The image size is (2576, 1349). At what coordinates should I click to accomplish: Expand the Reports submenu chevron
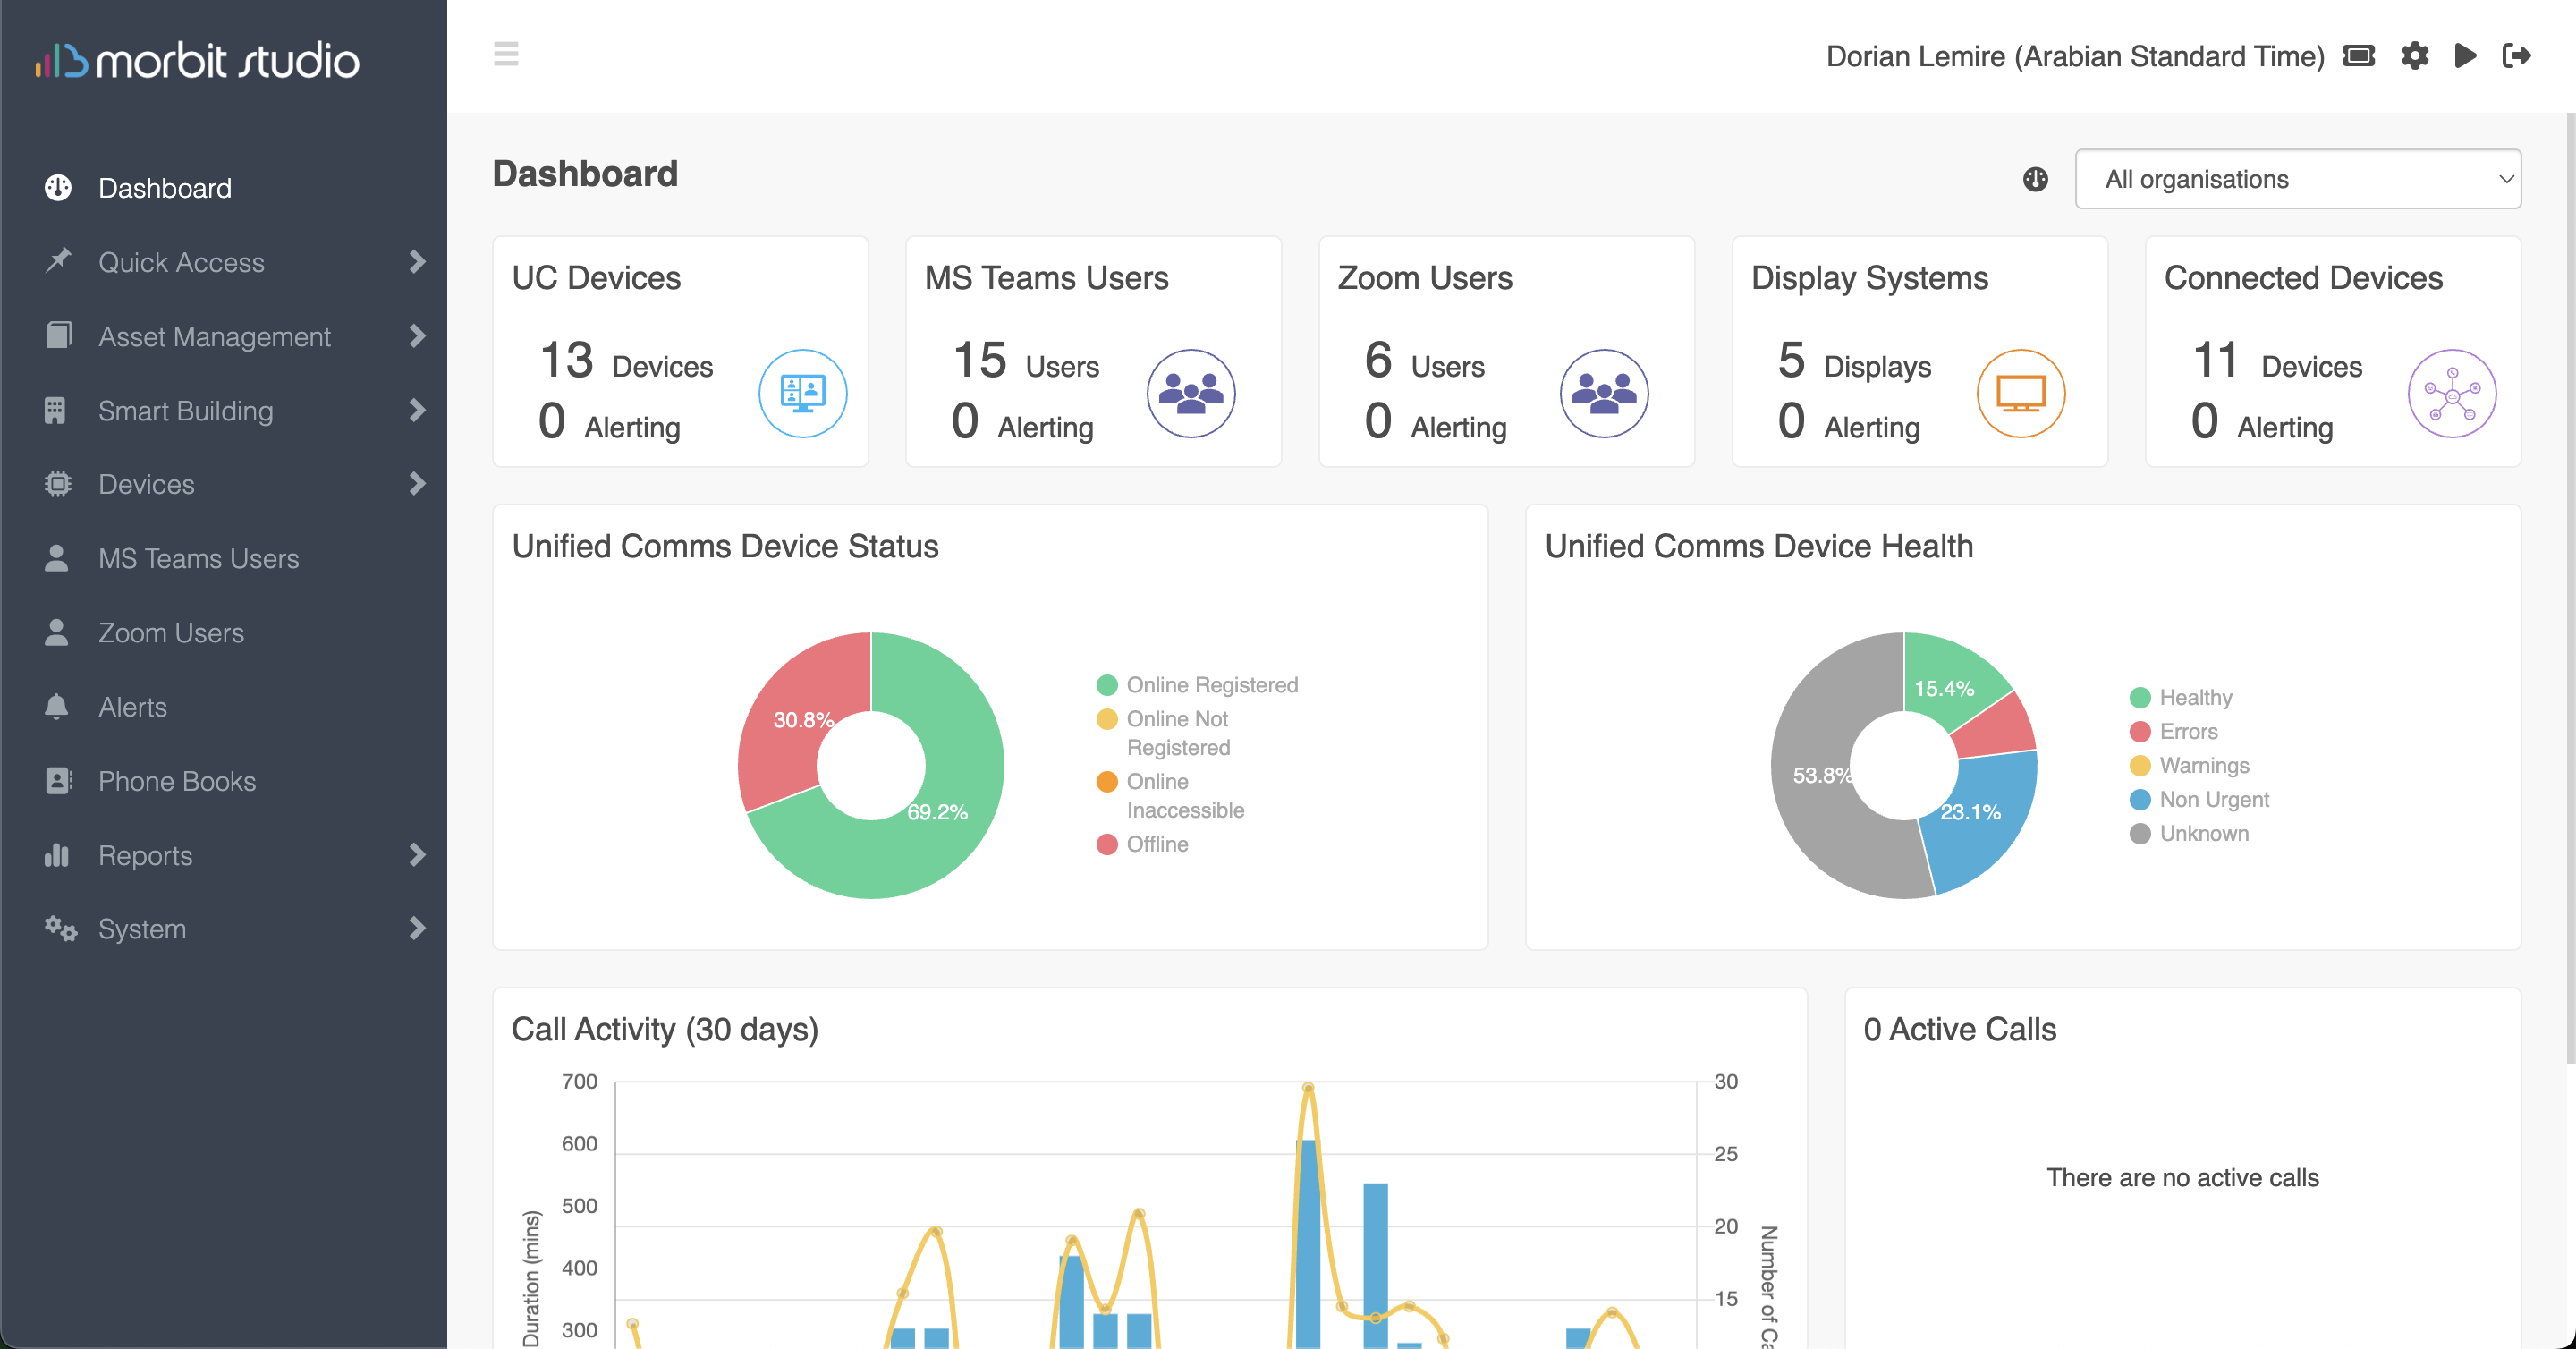(418, 855)
